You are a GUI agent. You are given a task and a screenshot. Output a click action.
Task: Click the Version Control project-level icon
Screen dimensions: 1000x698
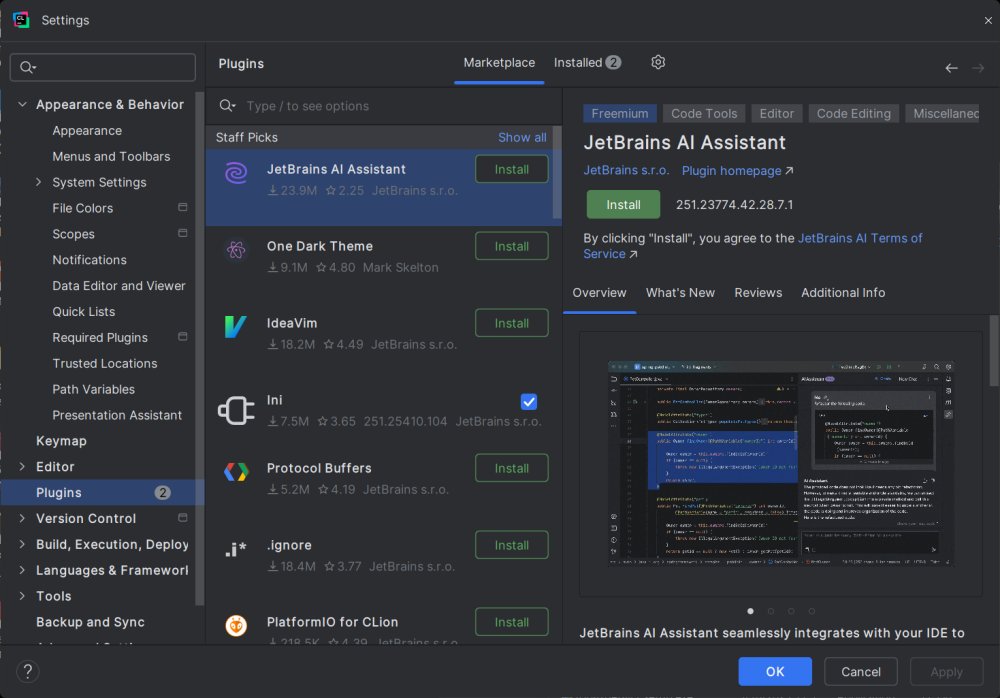click(182, 517)
